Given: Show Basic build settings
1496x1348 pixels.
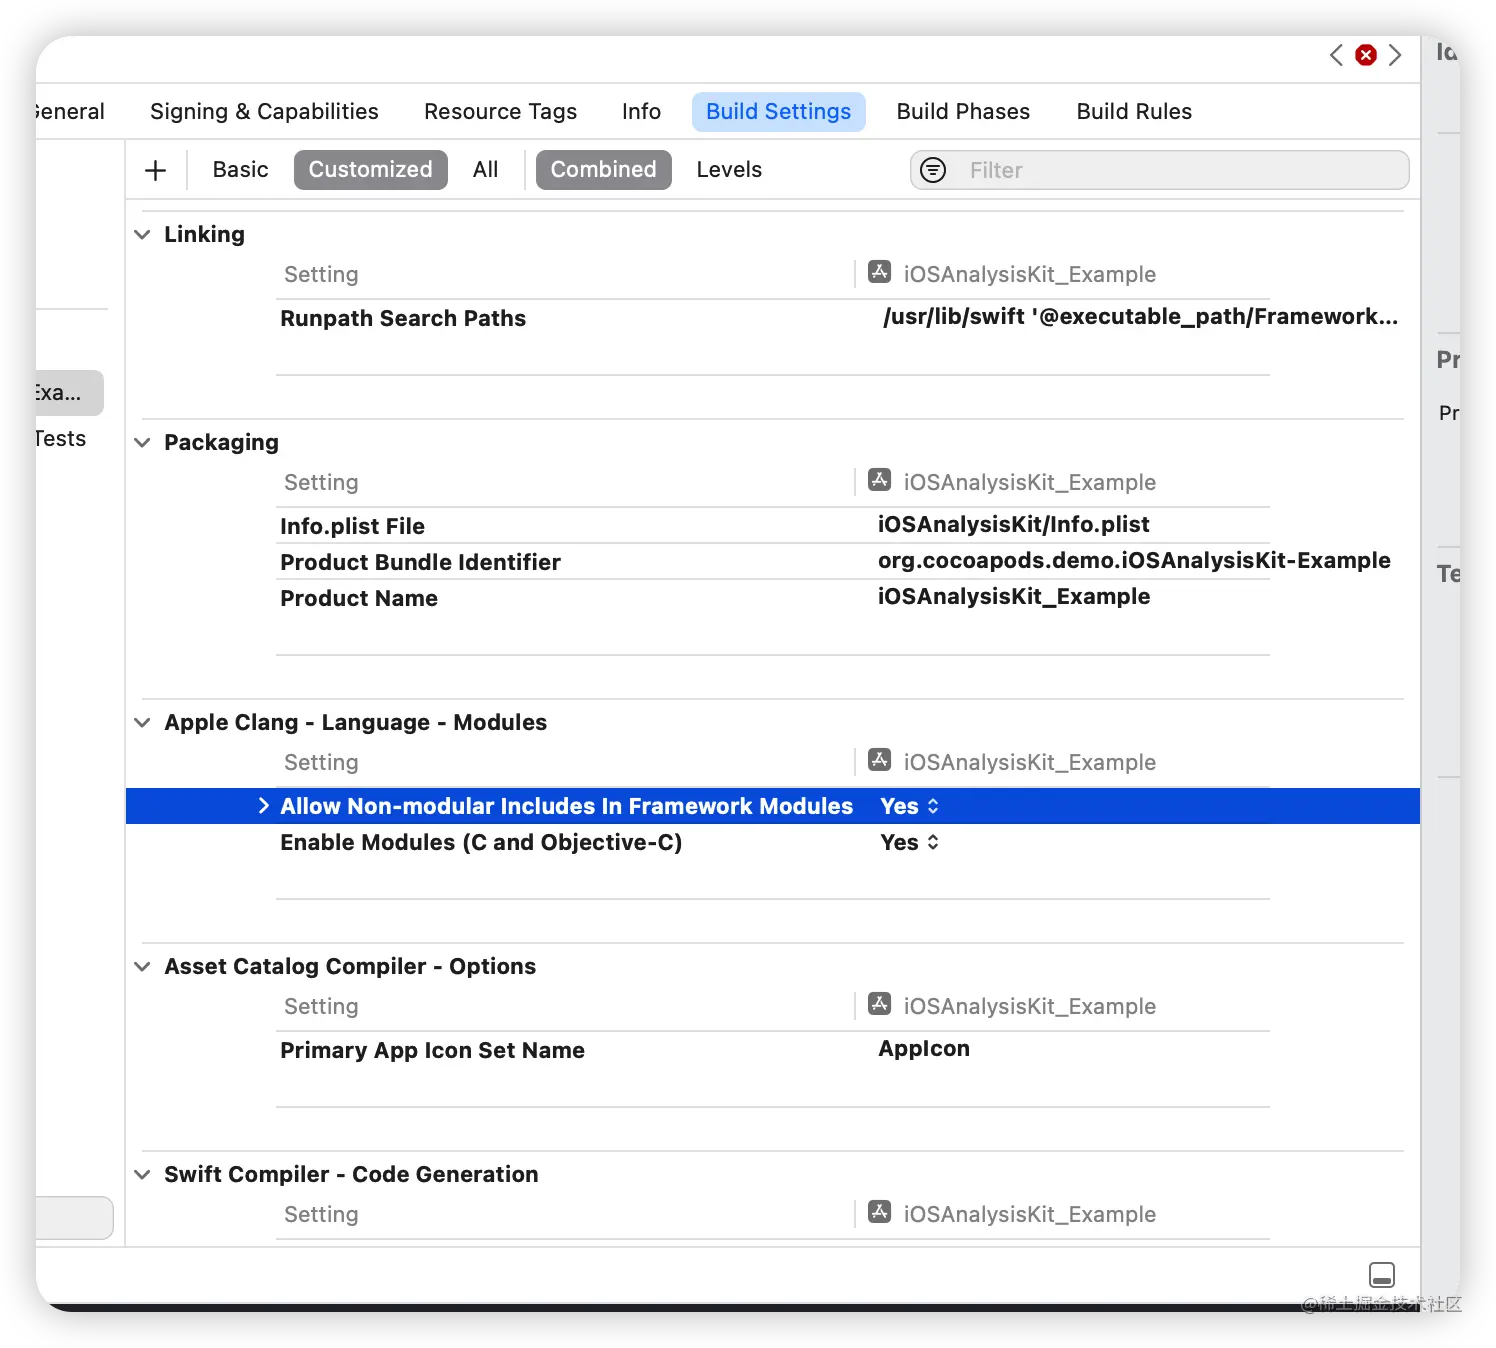Looking at the screenshot, I should click(240, 170).
